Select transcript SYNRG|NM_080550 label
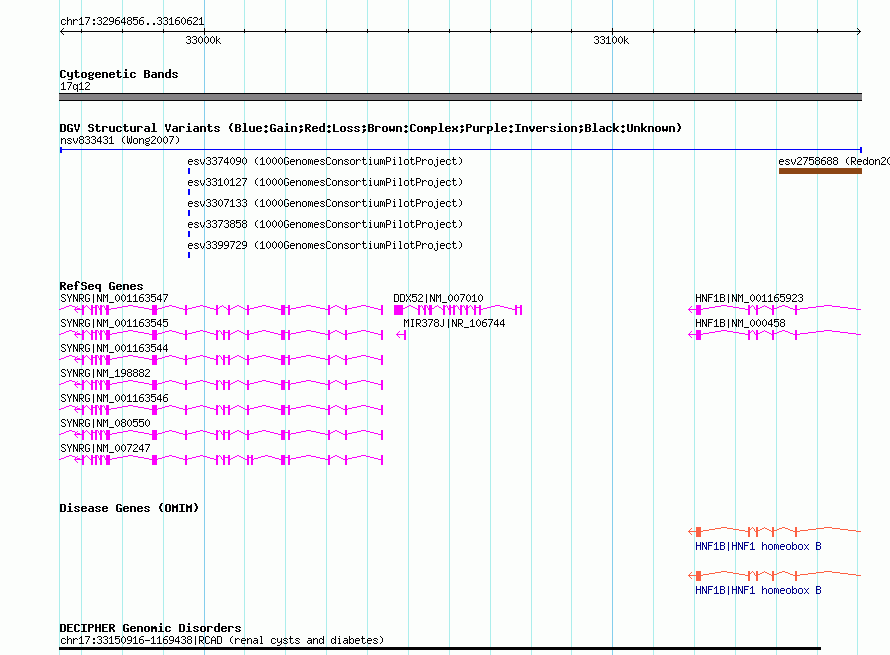Screen dimensions: 890x655 pyautogui.click(x=105, y=423)
